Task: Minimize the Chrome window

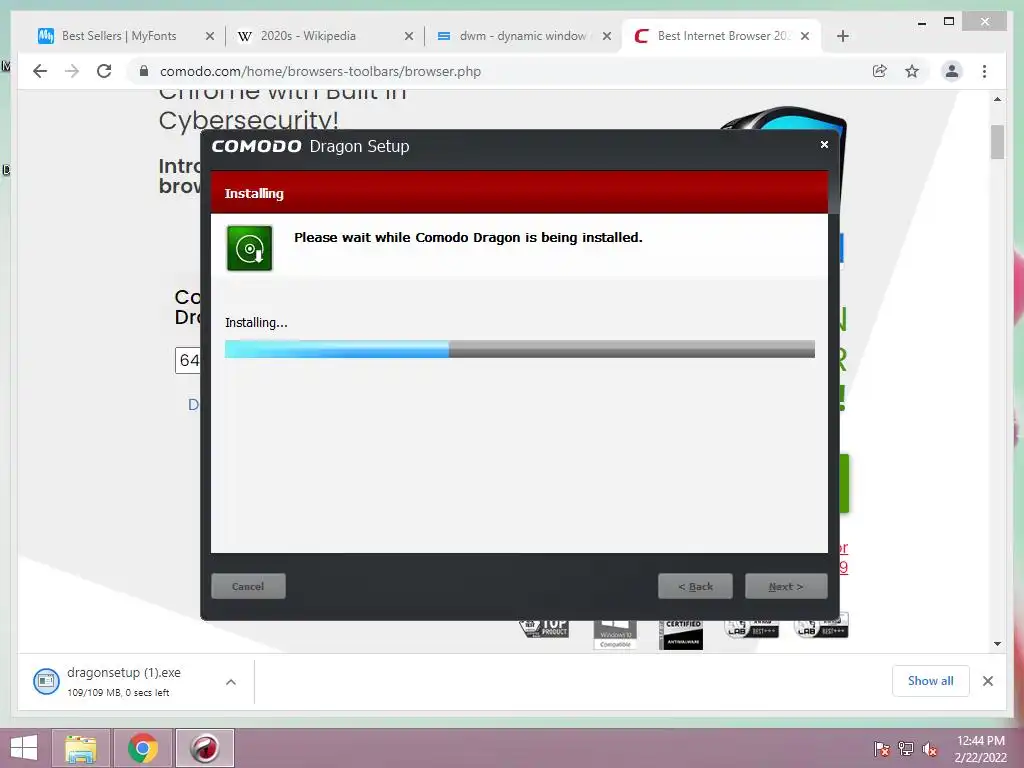Action: (921, 22)
